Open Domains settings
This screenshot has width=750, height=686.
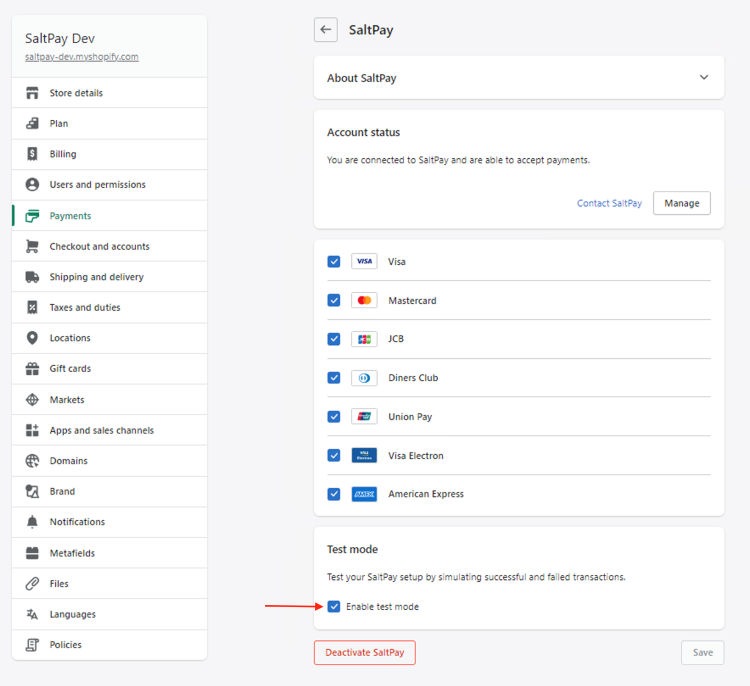click(110, 461)
